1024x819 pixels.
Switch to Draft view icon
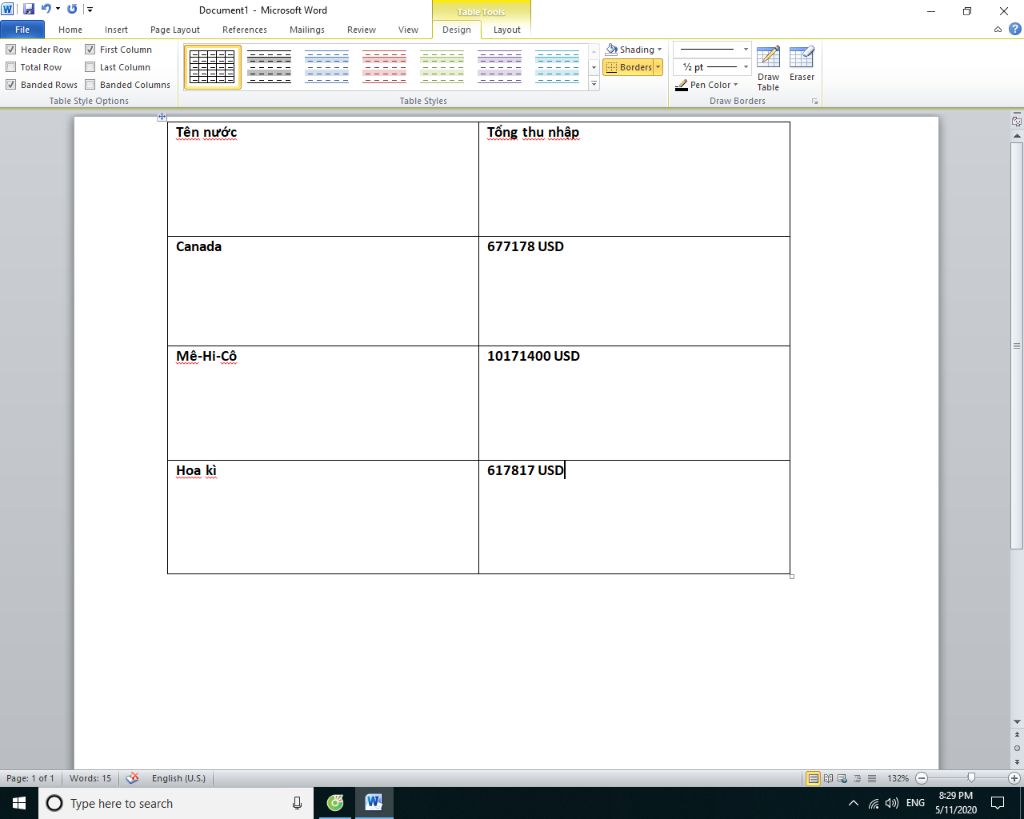(x=871, y=778)
